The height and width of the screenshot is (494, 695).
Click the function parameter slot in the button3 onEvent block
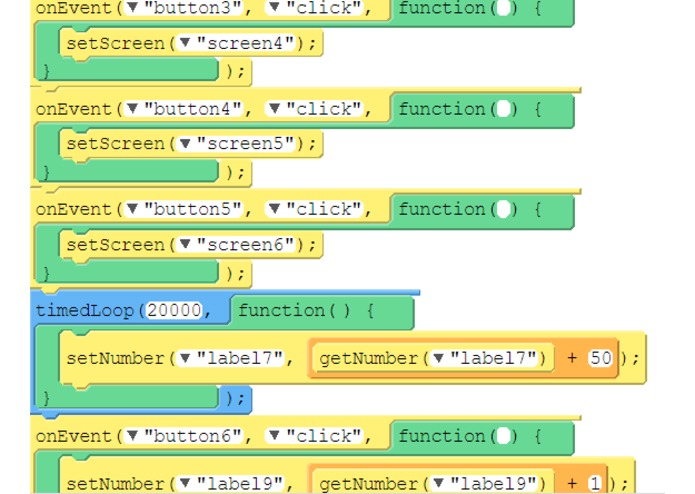point(504,8)
